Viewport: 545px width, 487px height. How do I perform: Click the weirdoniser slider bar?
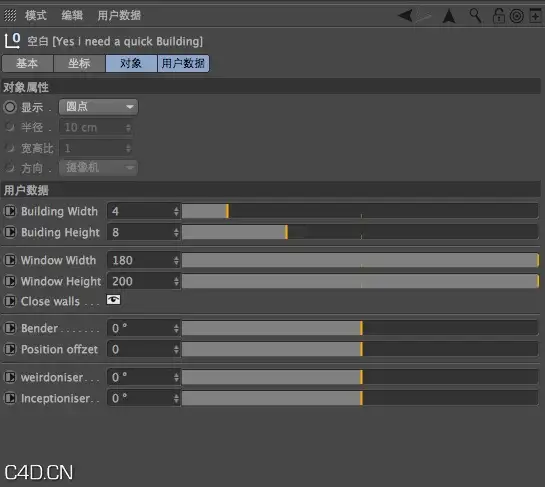pyautogui.click(x=360, y=378)
